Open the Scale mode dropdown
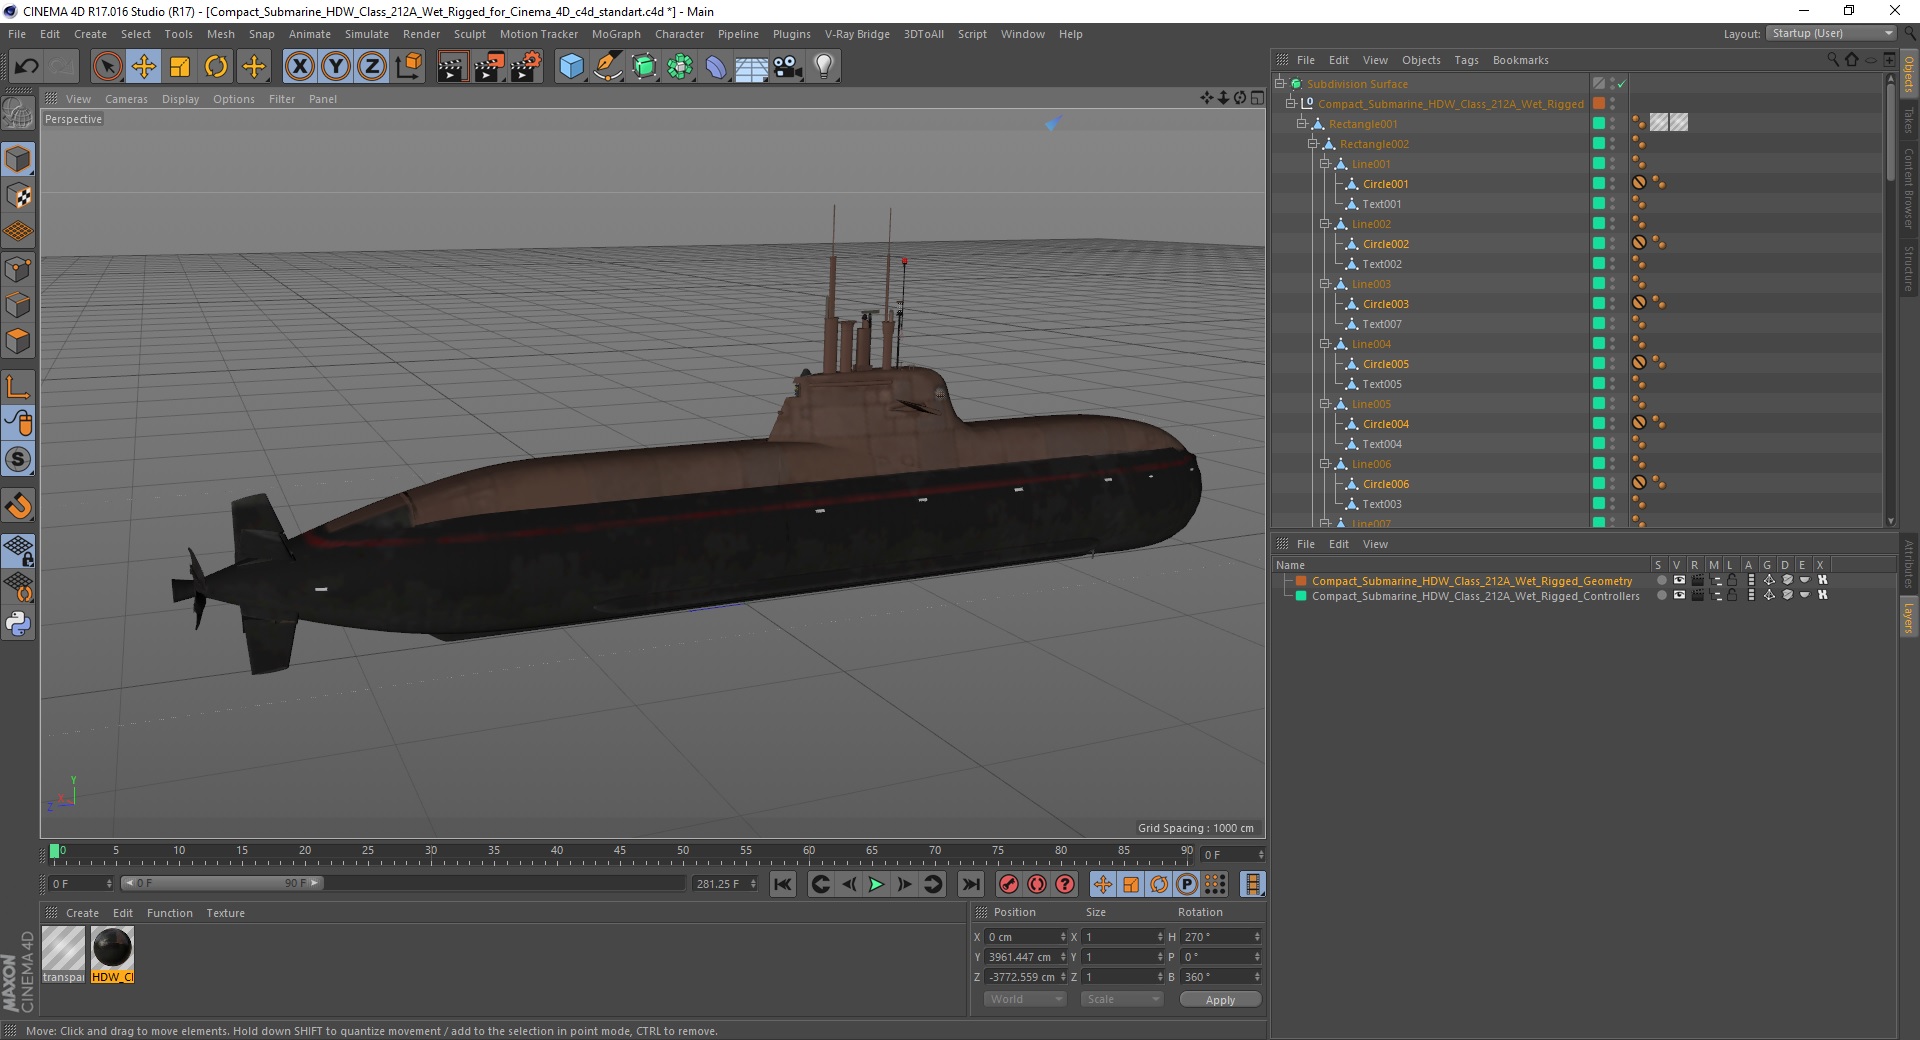The width and height of the screenshot is (1920, 1040). pos(1122,999)
